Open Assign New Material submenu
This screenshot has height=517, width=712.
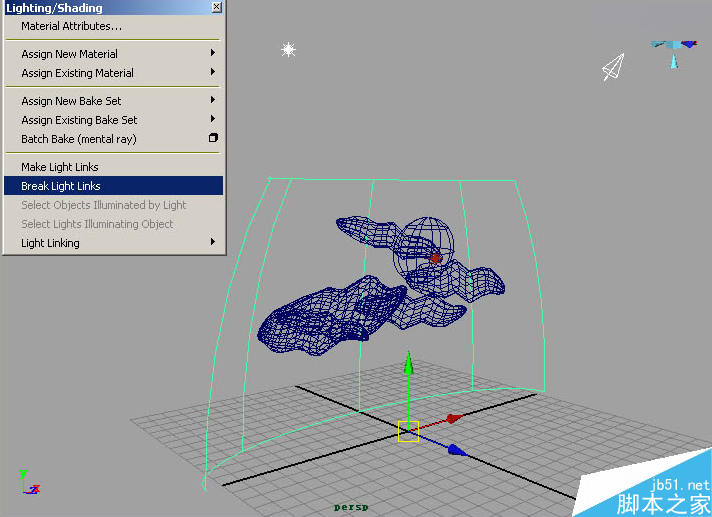coord(114,54)
